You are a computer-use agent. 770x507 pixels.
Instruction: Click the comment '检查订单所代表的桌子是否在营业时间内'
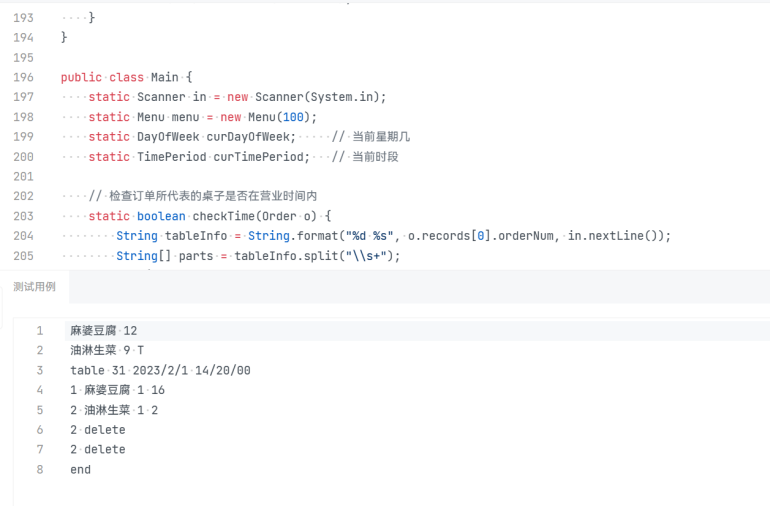point(216,196)
